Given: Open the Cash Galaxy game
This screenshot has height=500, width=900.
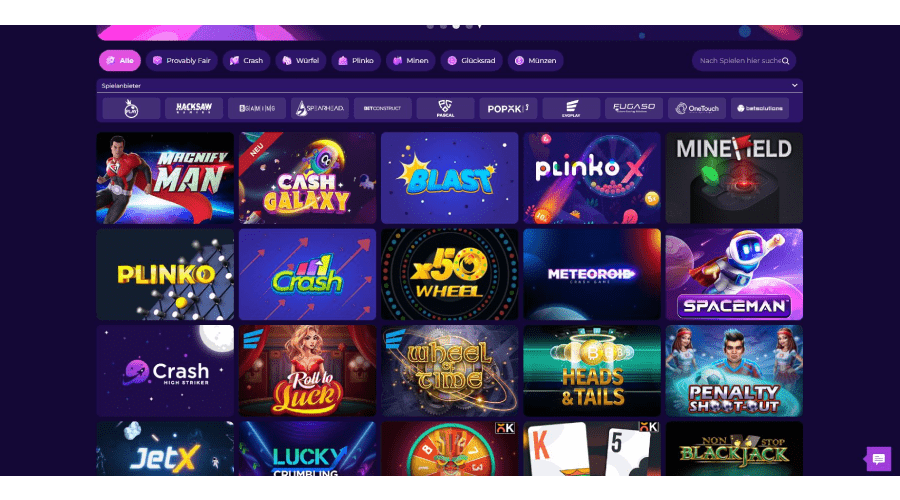Looking at the screenshot, I should pyautogui.click(x=308, y=178).
